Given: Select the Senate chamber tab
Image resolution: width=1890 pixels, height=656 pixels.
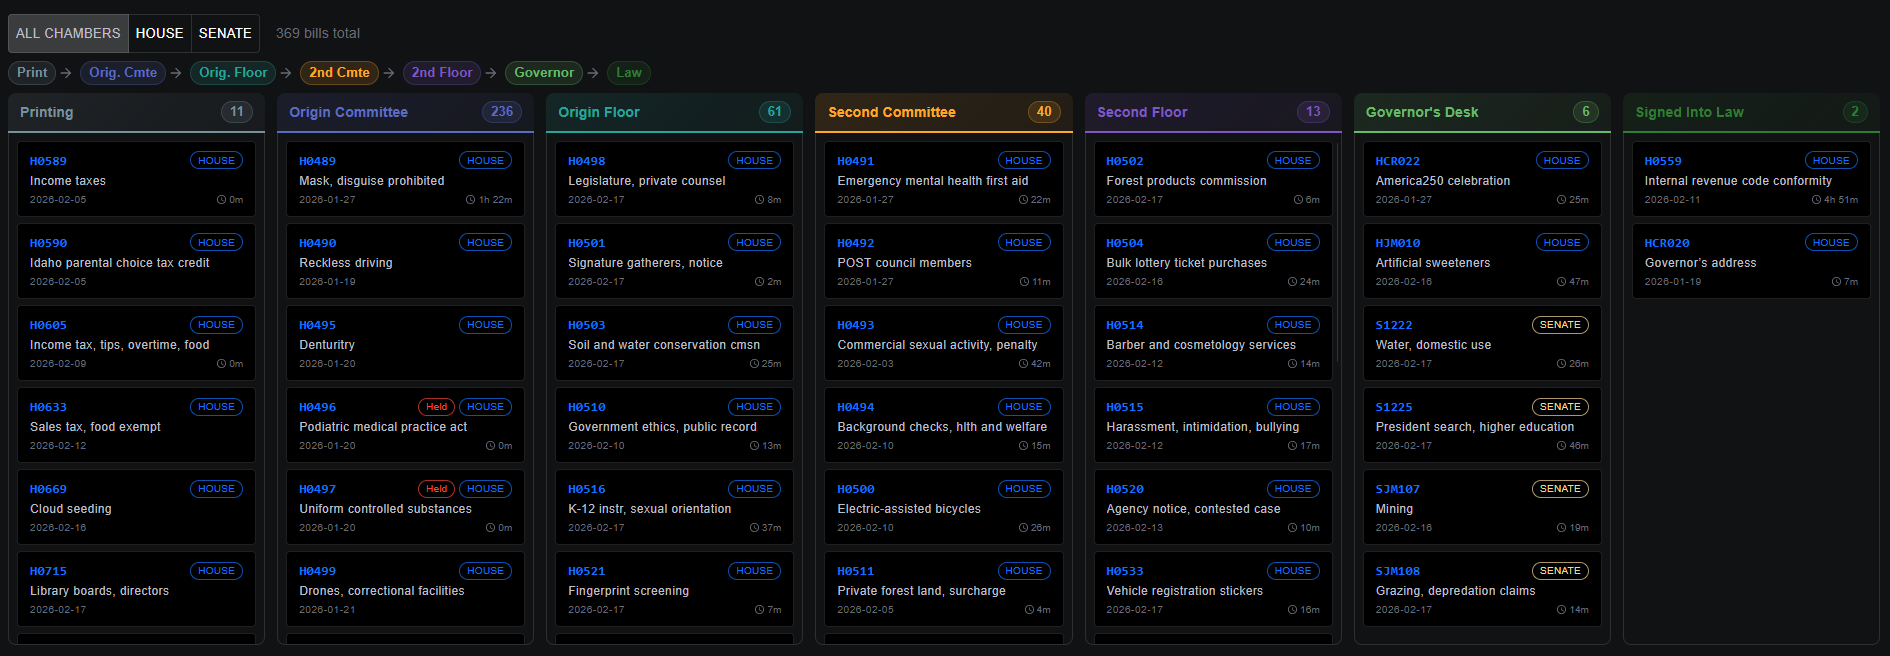Looking at the screenshot, I should [x=225, y=33].
